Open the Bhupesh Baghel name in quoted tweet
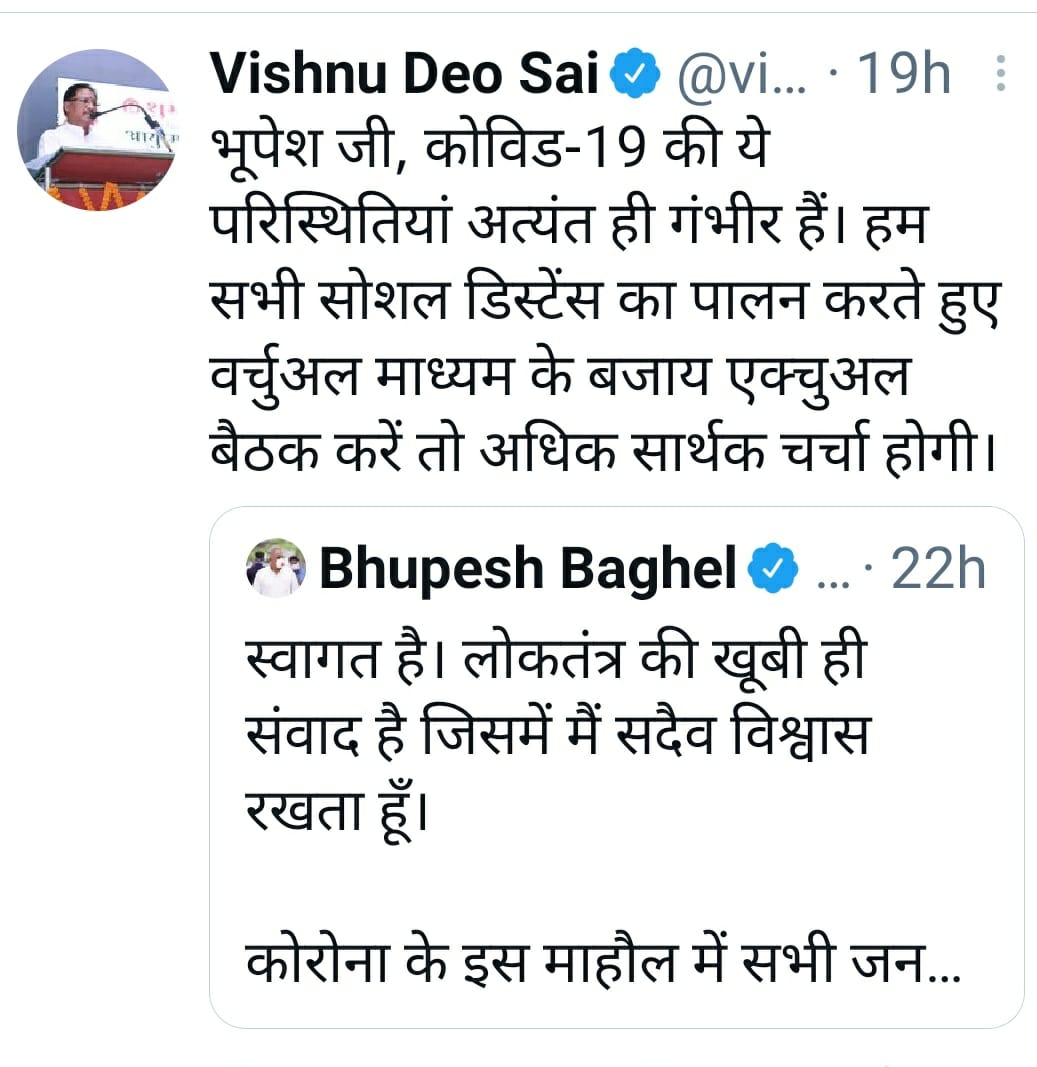 [x=527, y=569]
